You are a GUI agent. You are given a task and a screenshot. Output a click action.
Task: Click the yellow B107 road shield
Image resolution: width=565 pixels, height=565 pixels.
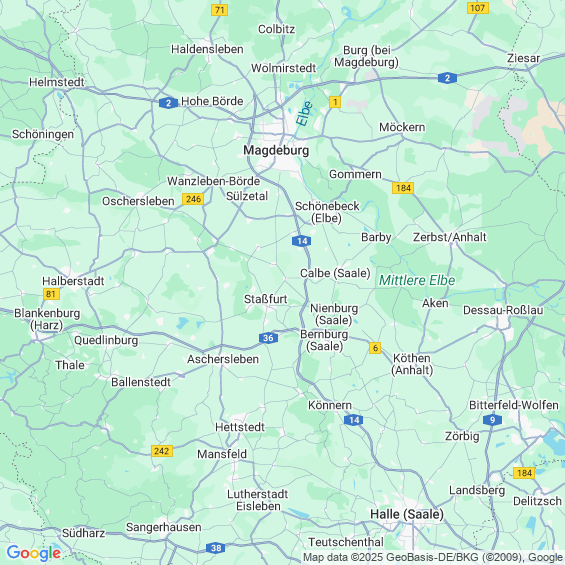tap(478, 8)
